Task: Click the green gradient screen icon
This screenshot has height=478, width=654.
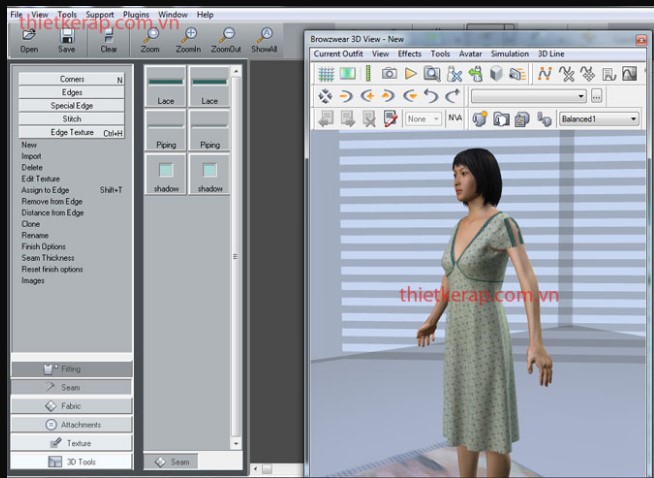Action: pos(347,74)
